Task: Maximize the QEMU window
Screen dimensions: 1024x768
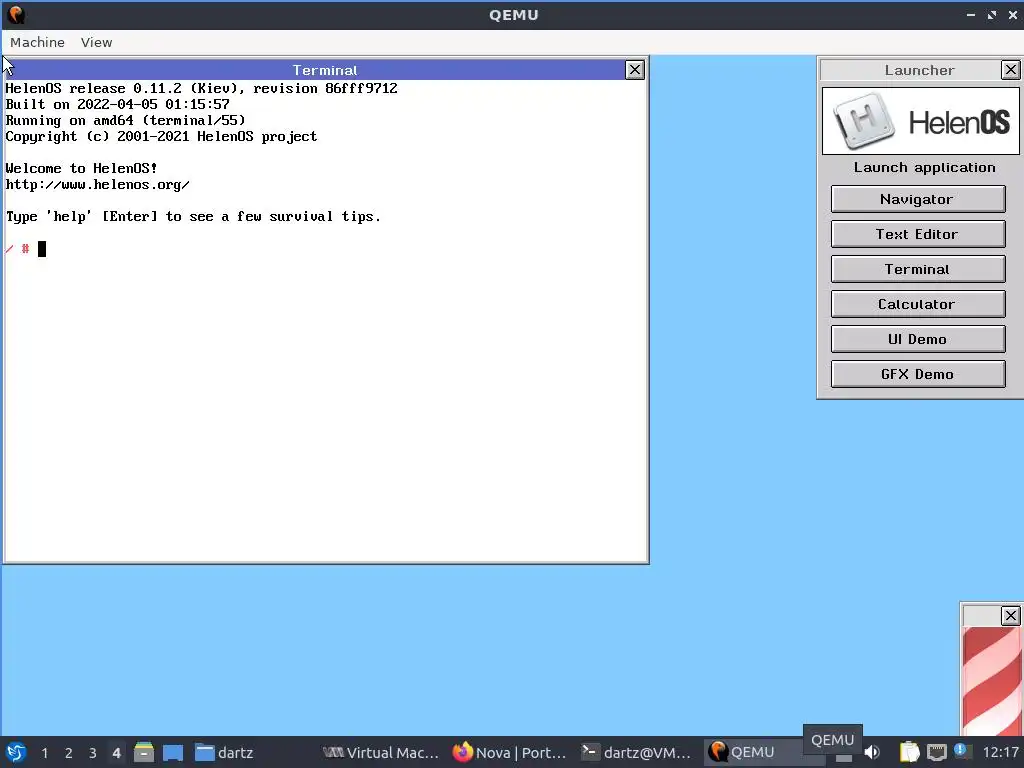Action: click(x=992, y=14)
